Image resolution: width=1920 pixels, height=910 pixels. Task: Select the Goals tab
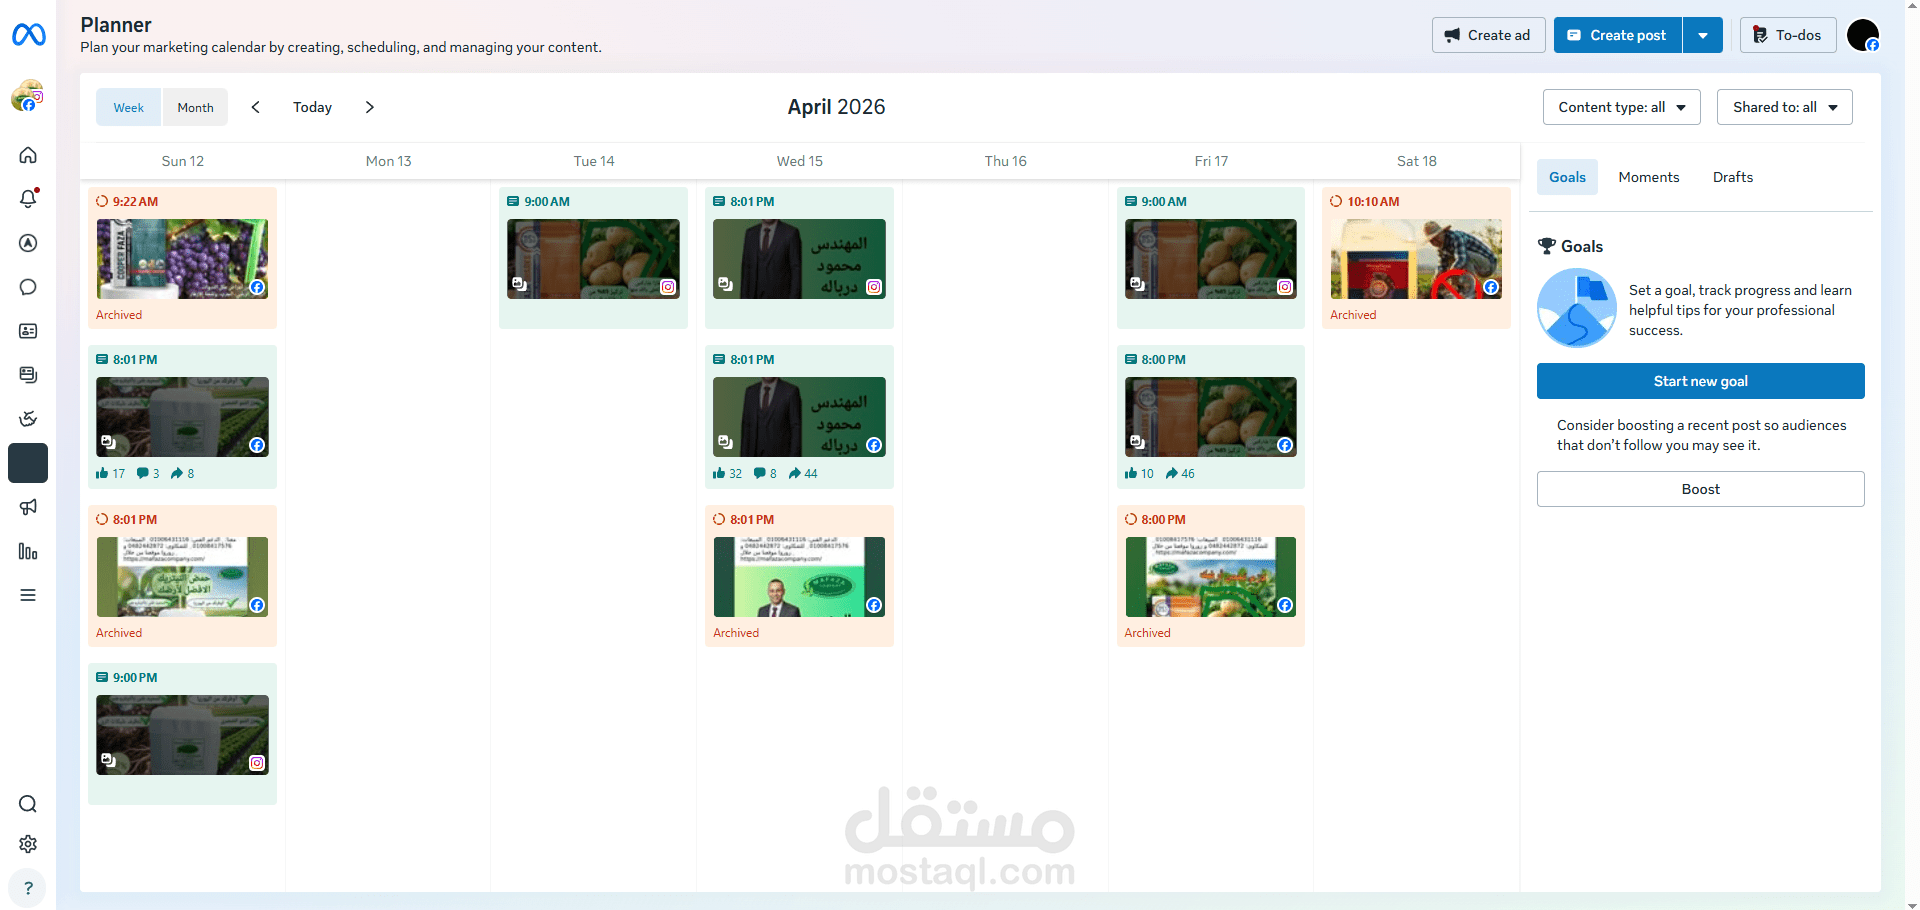(1567, 177)
